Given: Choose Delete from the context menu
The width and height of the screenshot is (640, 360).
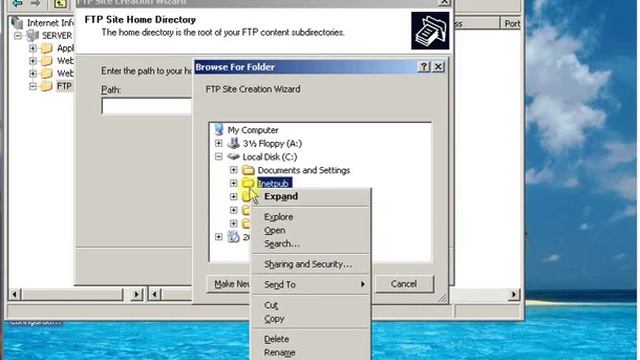Looking at the screenshot, I should coord(310,339).
